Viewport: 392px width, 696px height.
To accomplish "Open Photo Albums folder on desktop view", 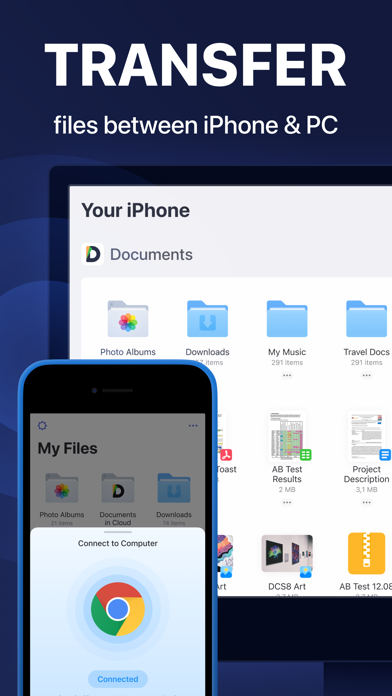I will click(x=128, y=319).
